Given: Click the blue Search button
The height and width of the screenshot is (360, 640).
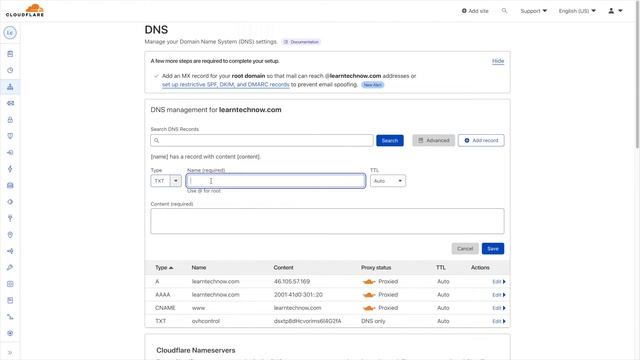Looking at the screenshot, I should coord(390,140).
